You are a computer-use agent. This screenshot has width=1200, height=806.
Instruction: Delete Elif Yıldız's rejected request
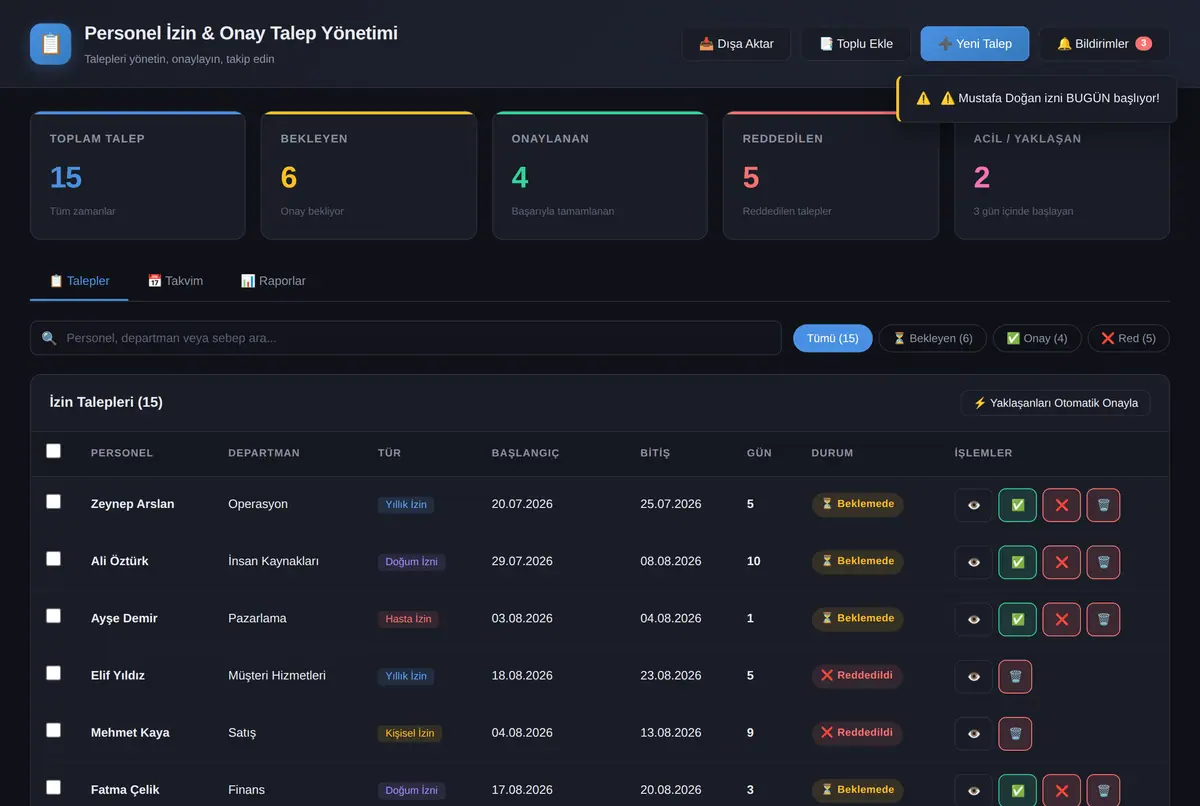[1015, 676]
